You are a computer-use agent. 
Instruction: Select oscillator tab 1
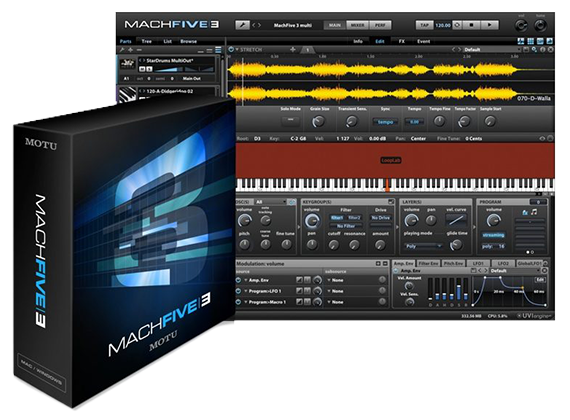(308, 50)
